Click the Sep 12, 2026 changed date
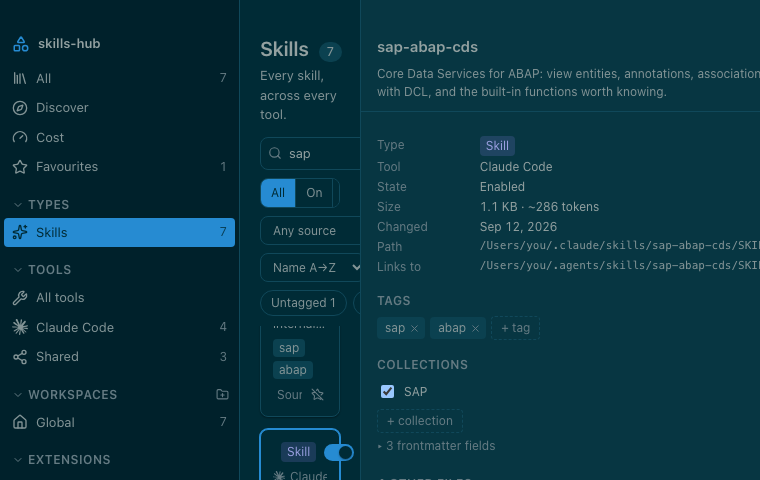The width and height of the screenshot is (760, 480). tap(518, 227)
